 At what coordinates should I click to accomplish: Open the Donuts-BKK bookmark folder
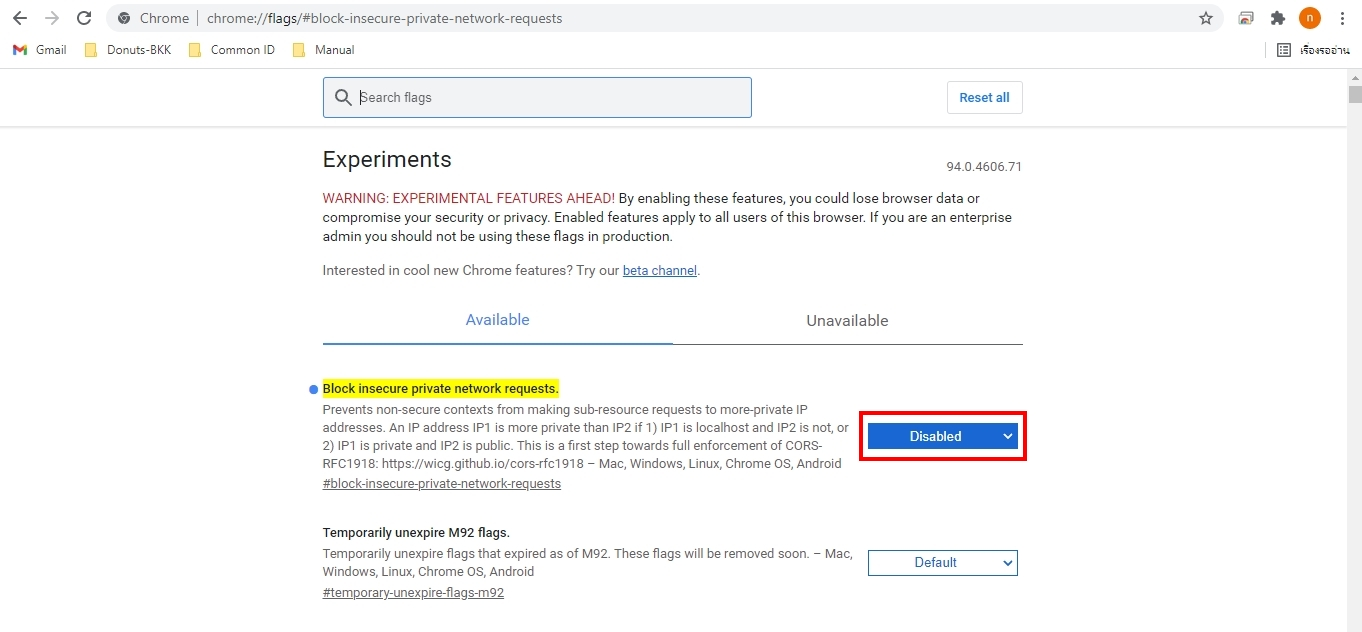pyautogui.click(x=128, y=50)
